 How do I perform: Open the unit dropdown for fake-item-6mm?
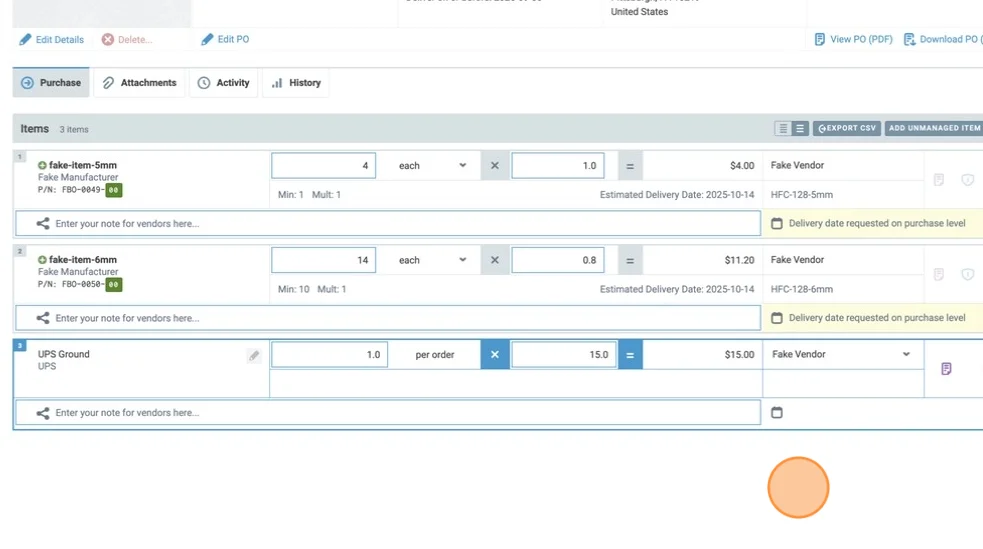click(x=432, y=260)
